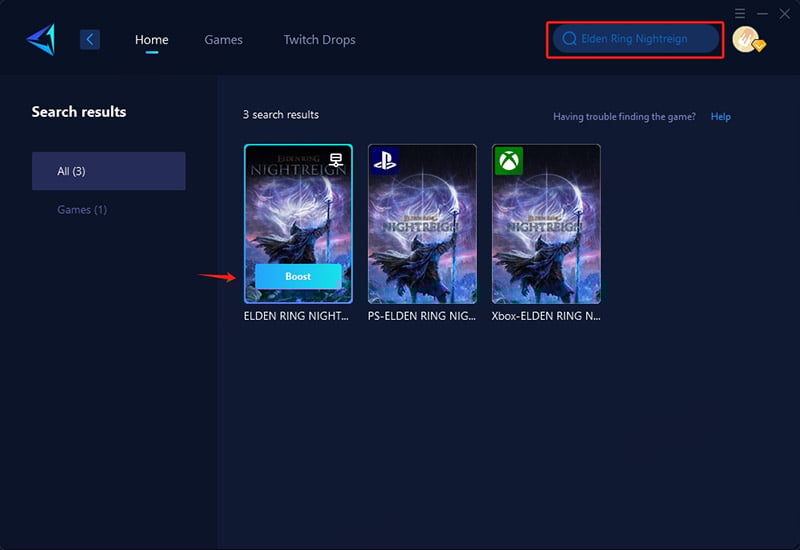Click the server icon on PC Nightreign card
Image resolution: width=800 pixels, height=550 pixels.
click(x=336, y=160)
